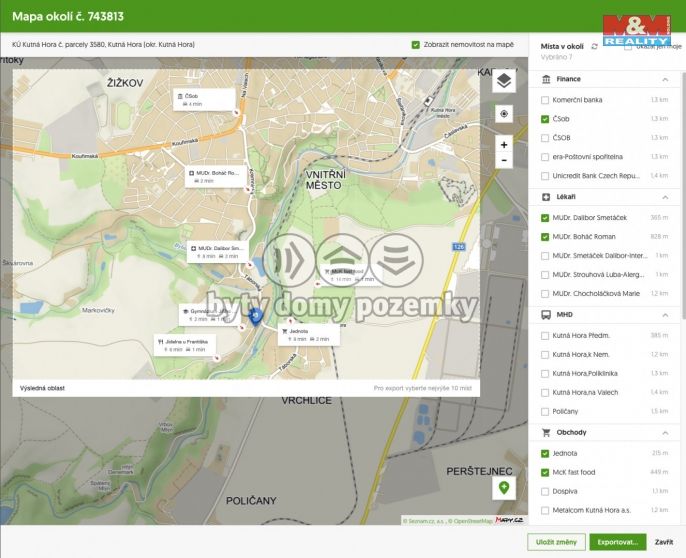Zoom in on the map
The height and width of the screenshot is (558, 686).
pos(504,145)
